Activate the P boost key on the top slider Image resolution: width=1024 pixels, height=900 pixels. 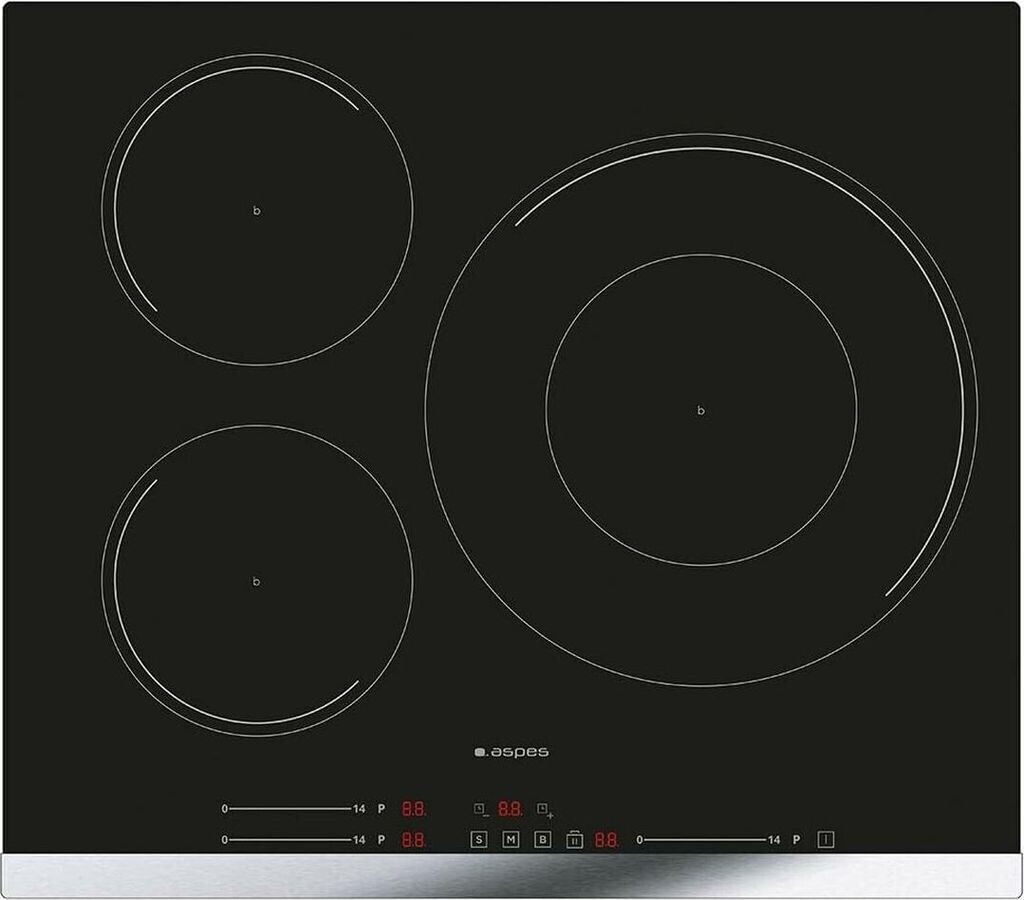[382, 809]
